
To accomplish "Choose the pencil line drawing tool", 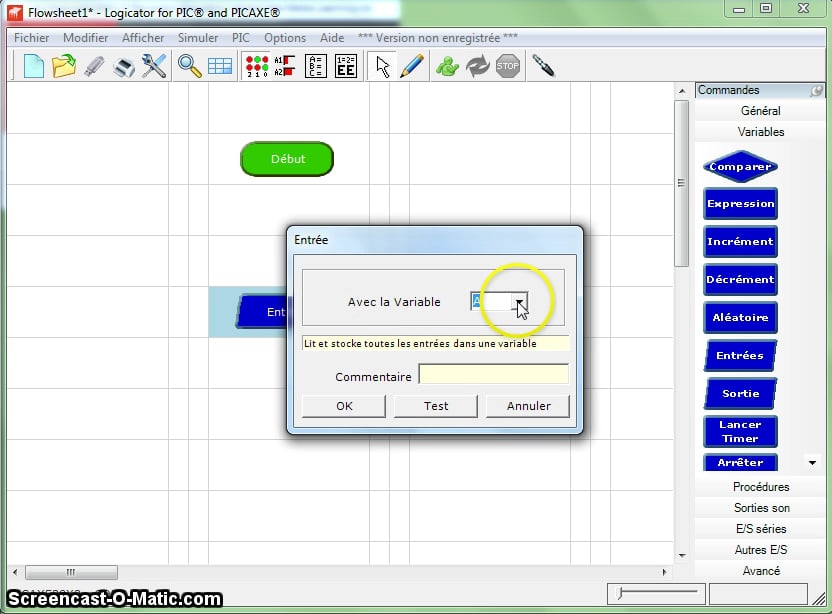I will 412,66.
